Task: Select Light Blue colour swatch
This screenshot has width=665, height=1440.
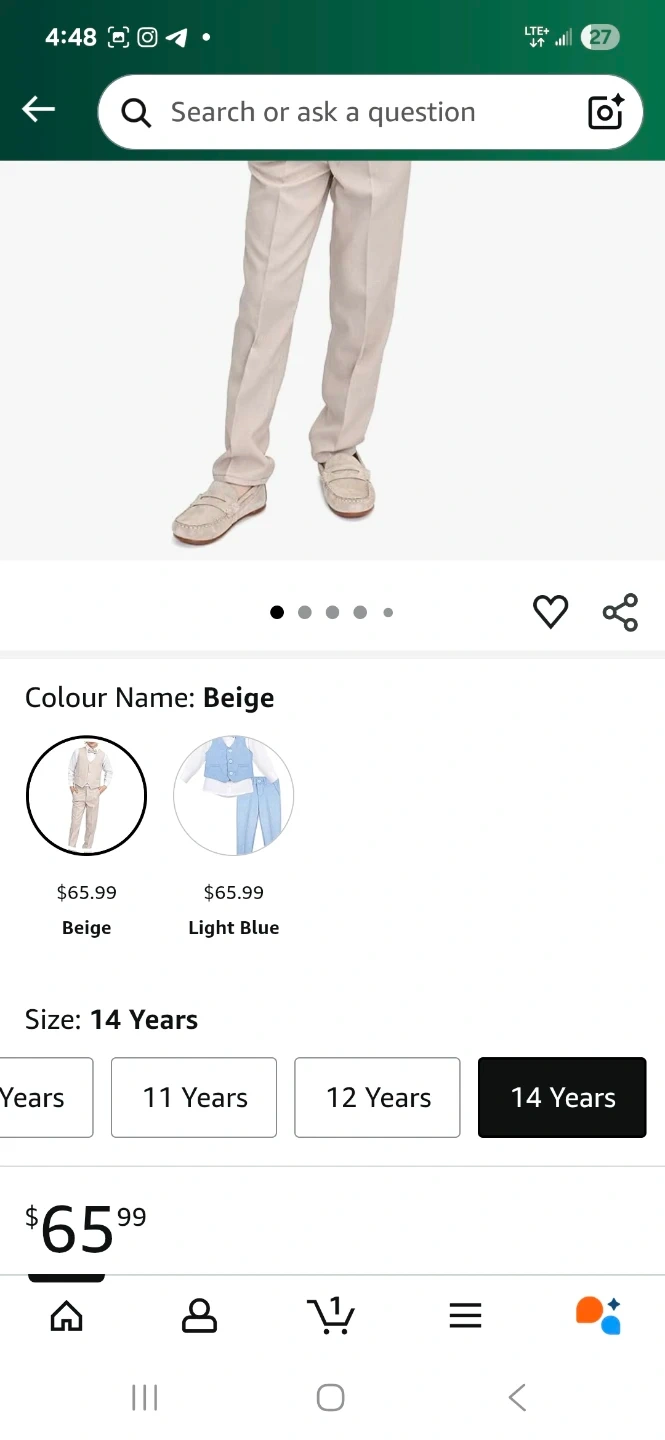Action: [x=233, y=796]
